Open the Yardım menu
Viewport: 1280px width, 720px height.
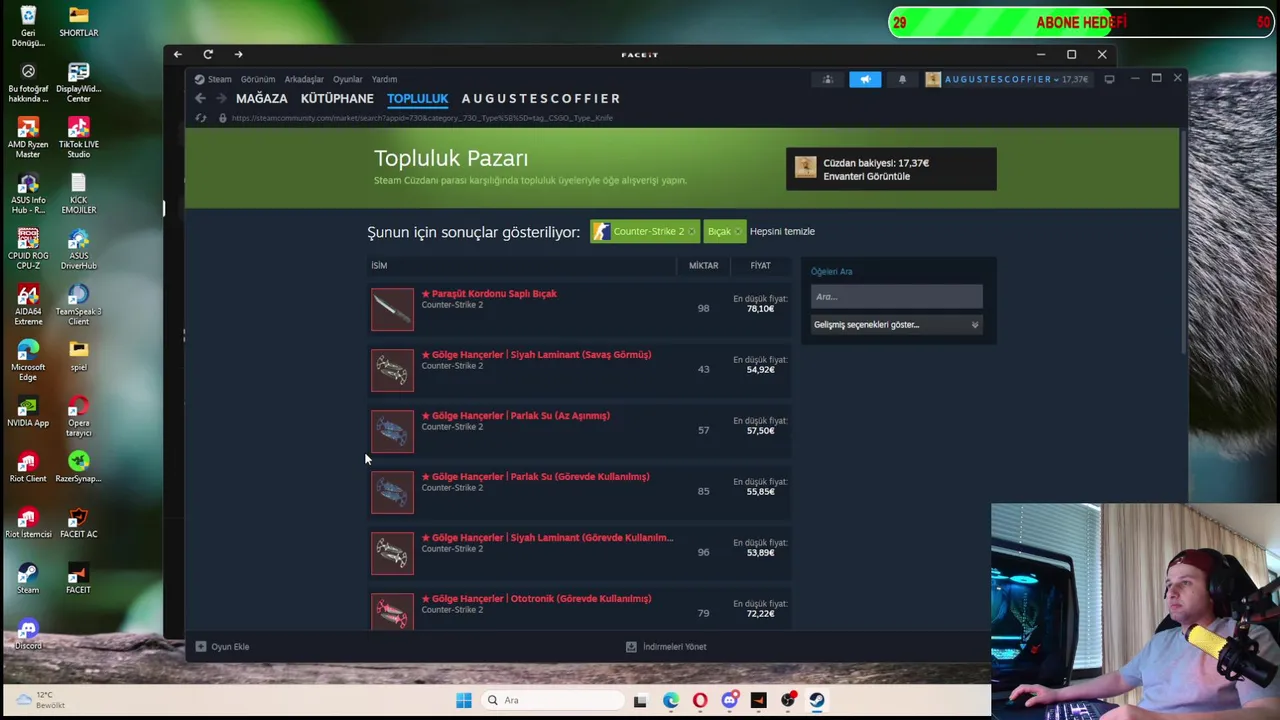tap(384, 79)
